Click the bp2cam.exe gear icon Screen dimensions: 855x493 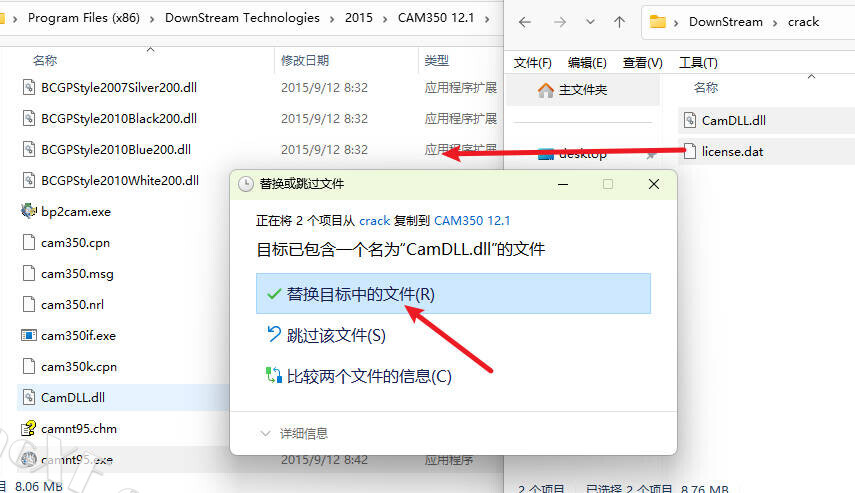pos(28,211)
